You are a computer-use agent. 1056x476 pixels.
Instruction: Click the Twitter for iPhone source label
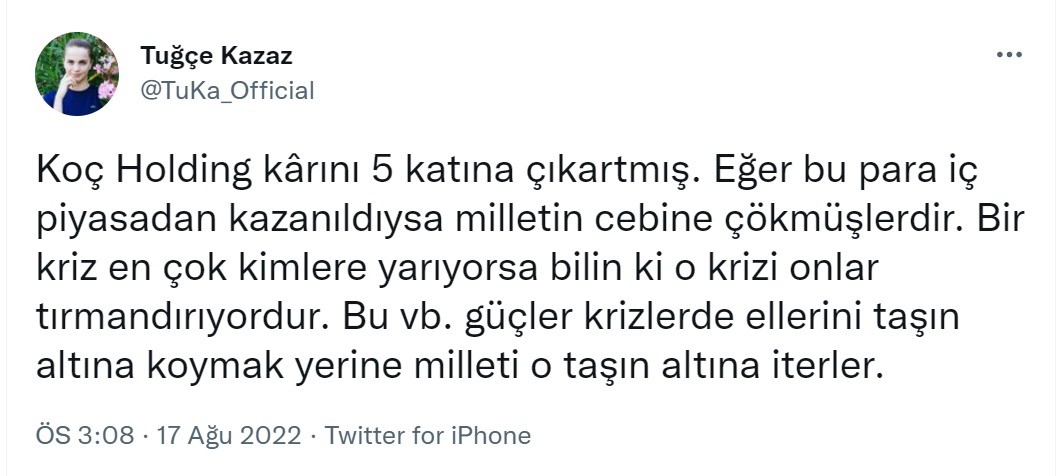click(x=428, y=436)
